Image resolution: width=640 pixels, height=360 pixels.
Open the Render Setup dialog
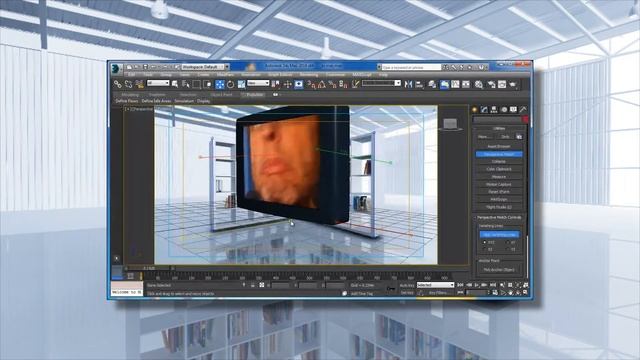(491, 84)
